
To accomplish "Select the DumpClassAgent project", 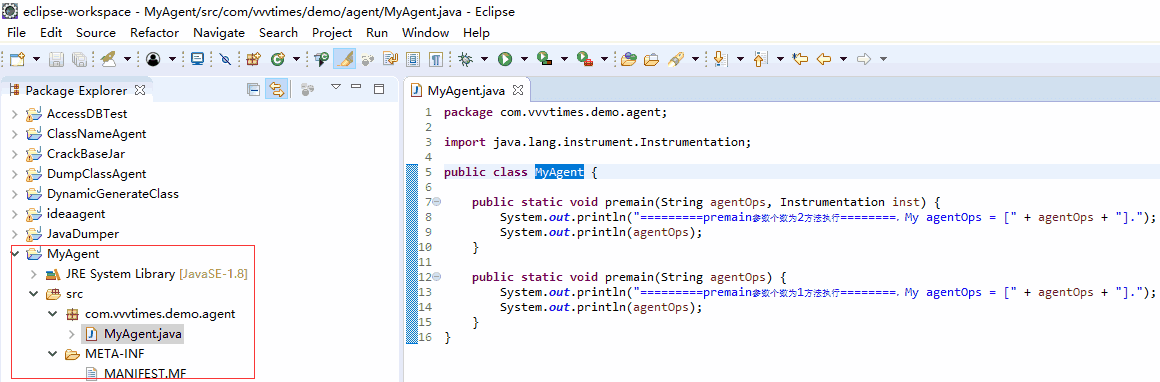I will pos(96,174).
